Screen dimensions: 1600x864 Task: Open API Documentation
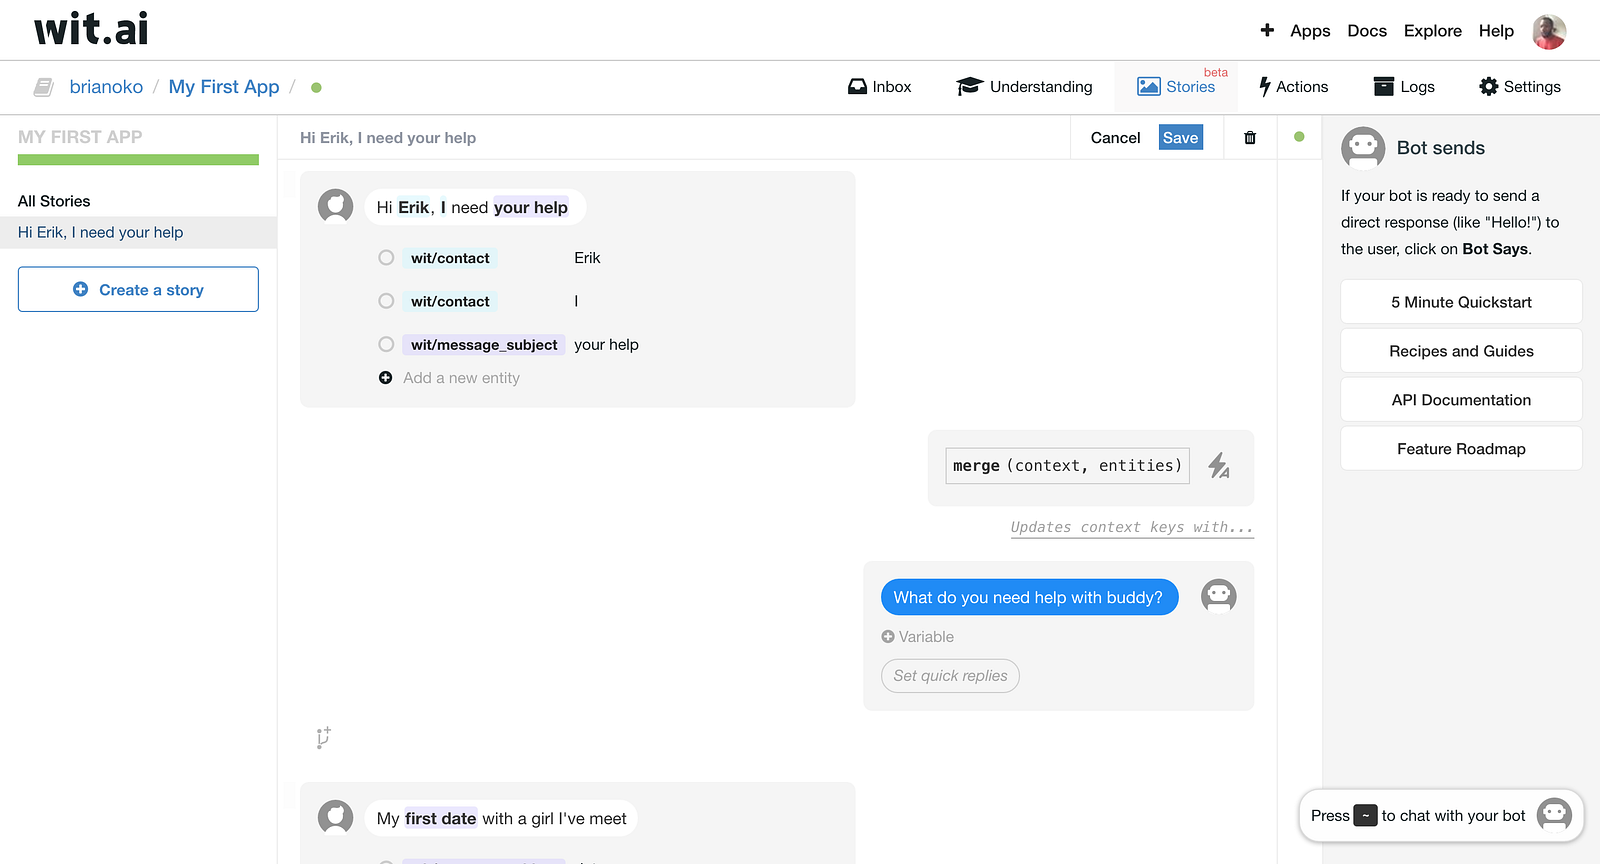point(1461,400)
